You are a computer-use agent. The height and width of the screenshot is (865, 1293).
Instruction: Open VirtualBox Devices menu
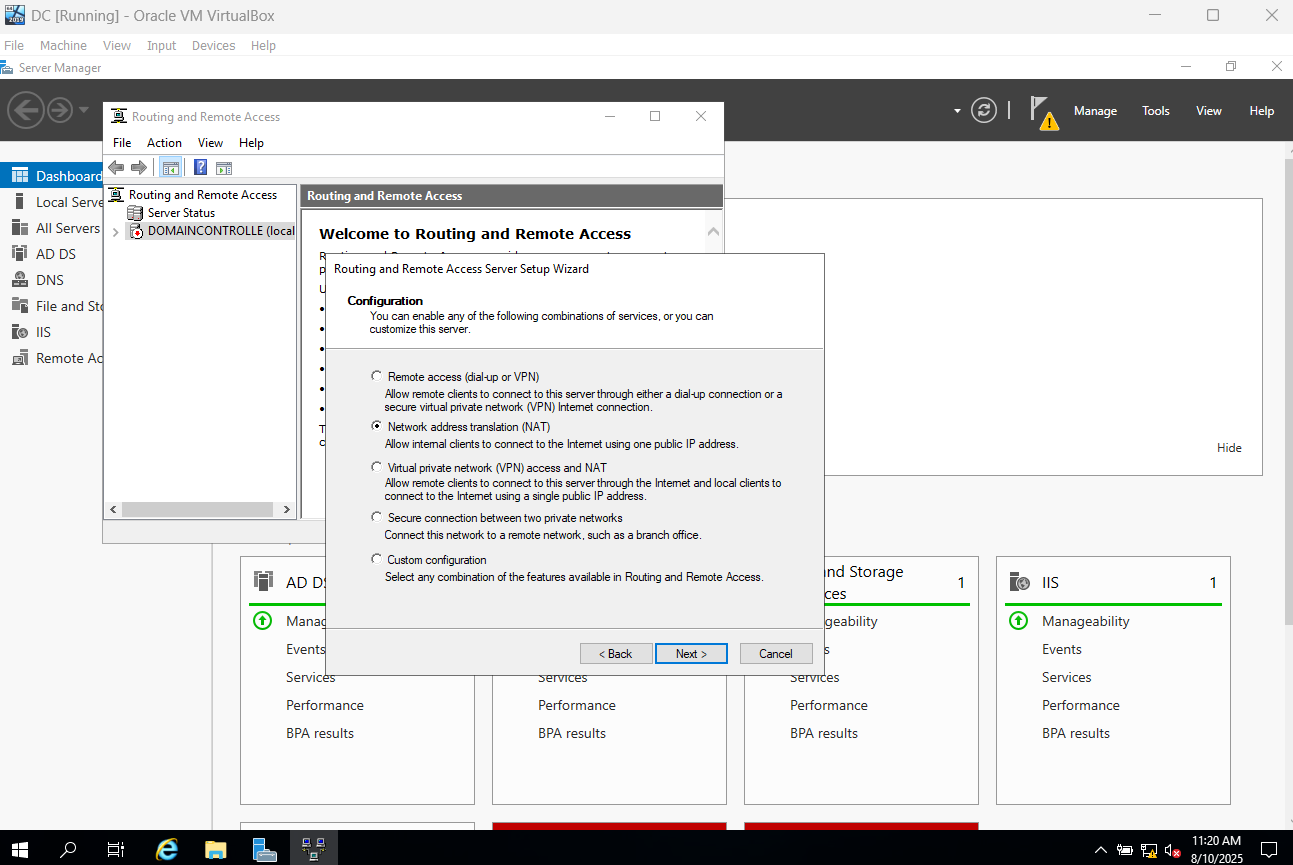pos(213,46)
